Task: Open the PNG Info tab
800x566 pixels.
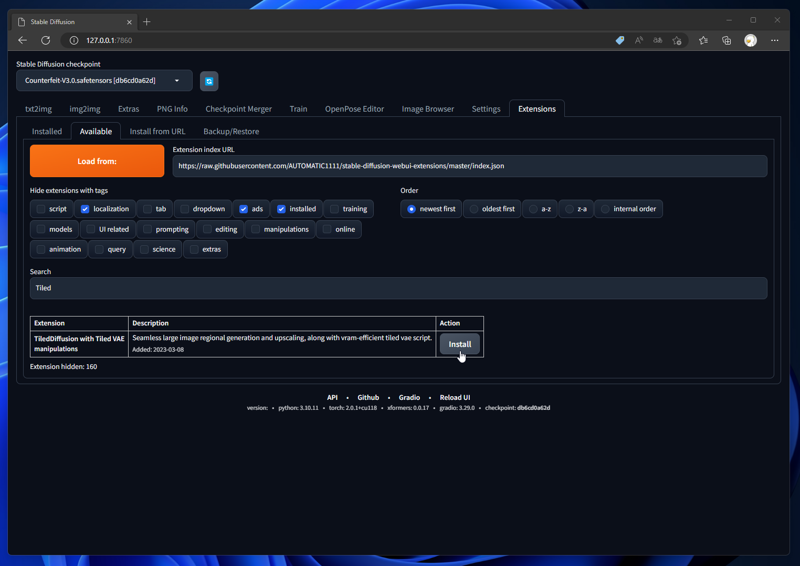Action: [x=172, y=109]
